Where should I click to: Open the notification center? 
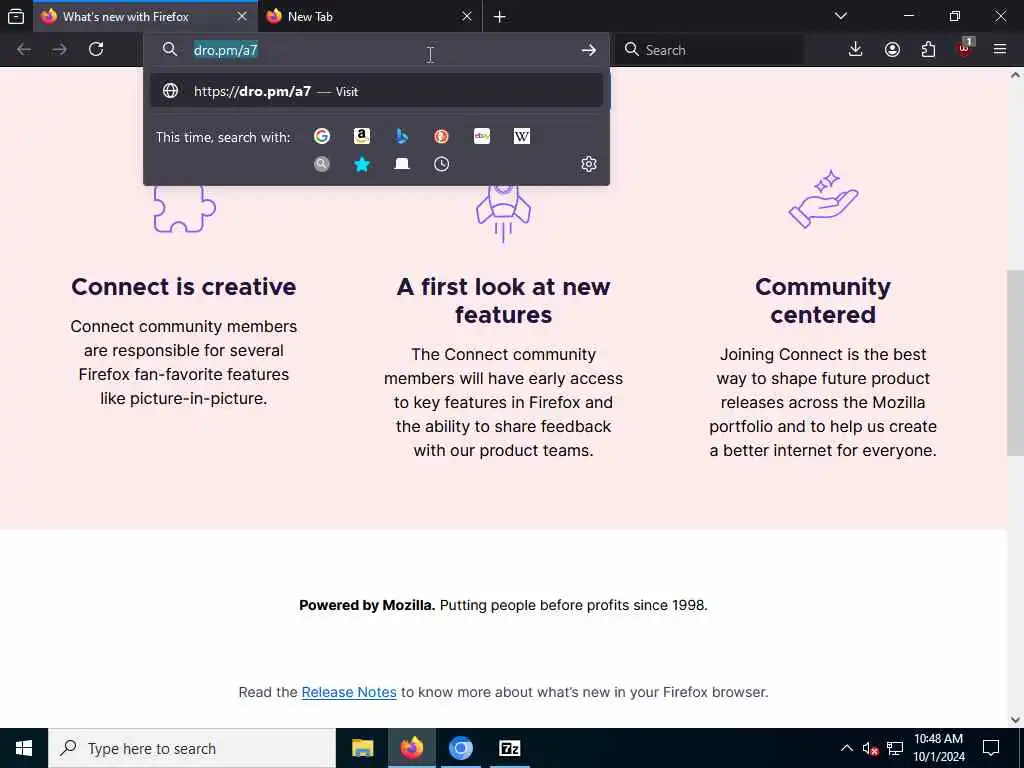[x=991, y=748]
